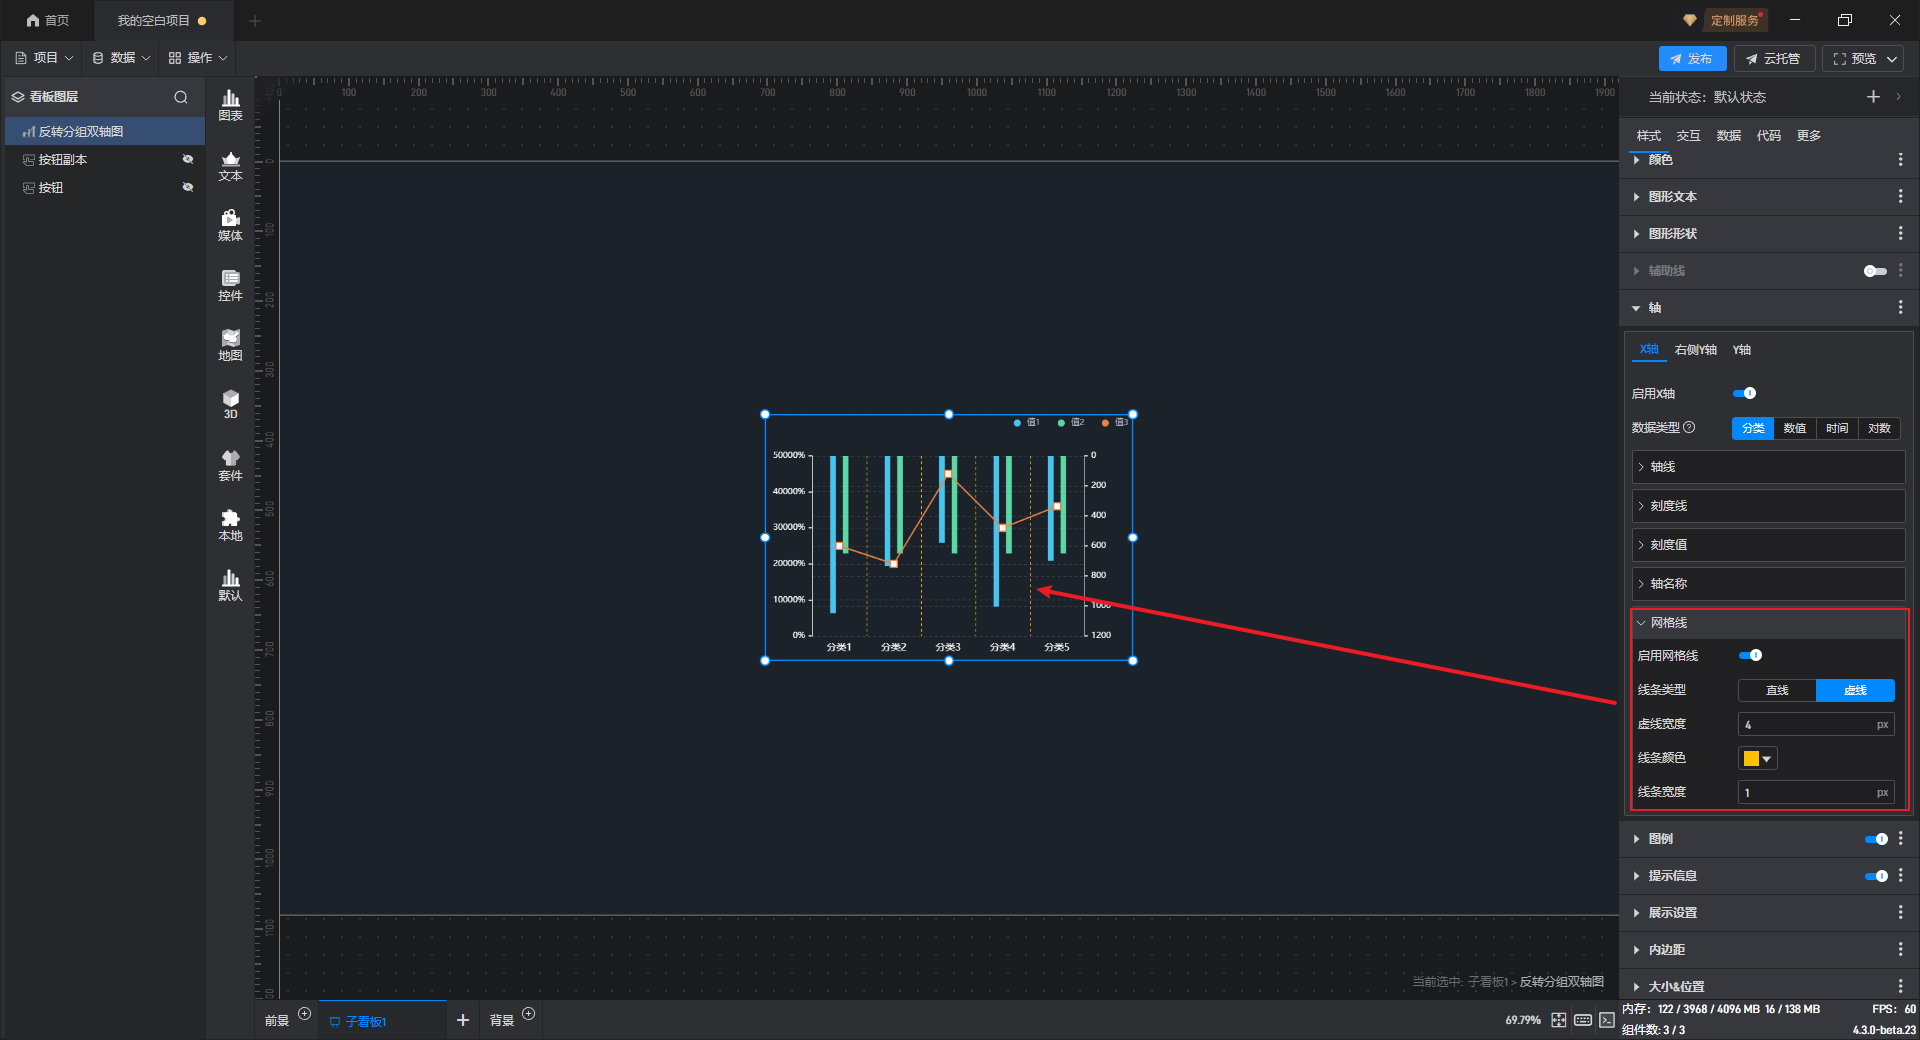Open the 预览 dropdown arrow
The height and width of the screenshot is (1040, 1920).
[x=1892, y=59]
